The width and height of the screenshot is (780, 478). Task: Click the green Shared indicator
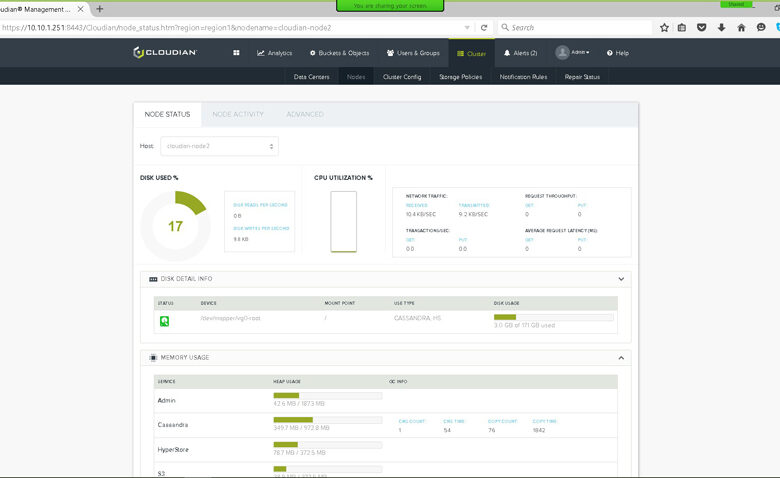point(736,4)
